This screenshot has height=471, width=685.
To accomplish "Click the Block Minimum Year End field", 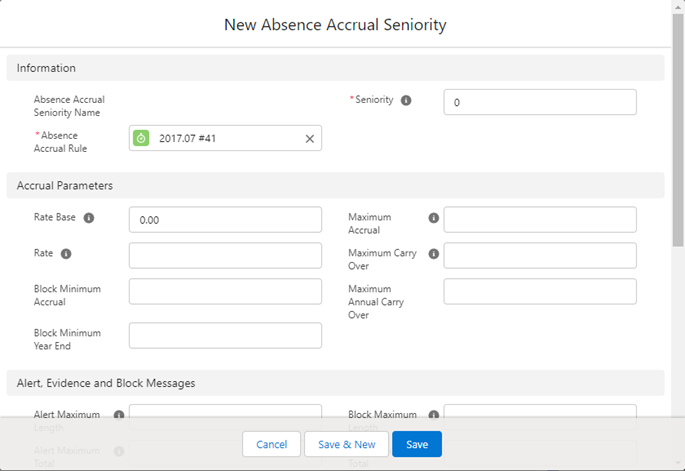I will [x=225, y=336].
